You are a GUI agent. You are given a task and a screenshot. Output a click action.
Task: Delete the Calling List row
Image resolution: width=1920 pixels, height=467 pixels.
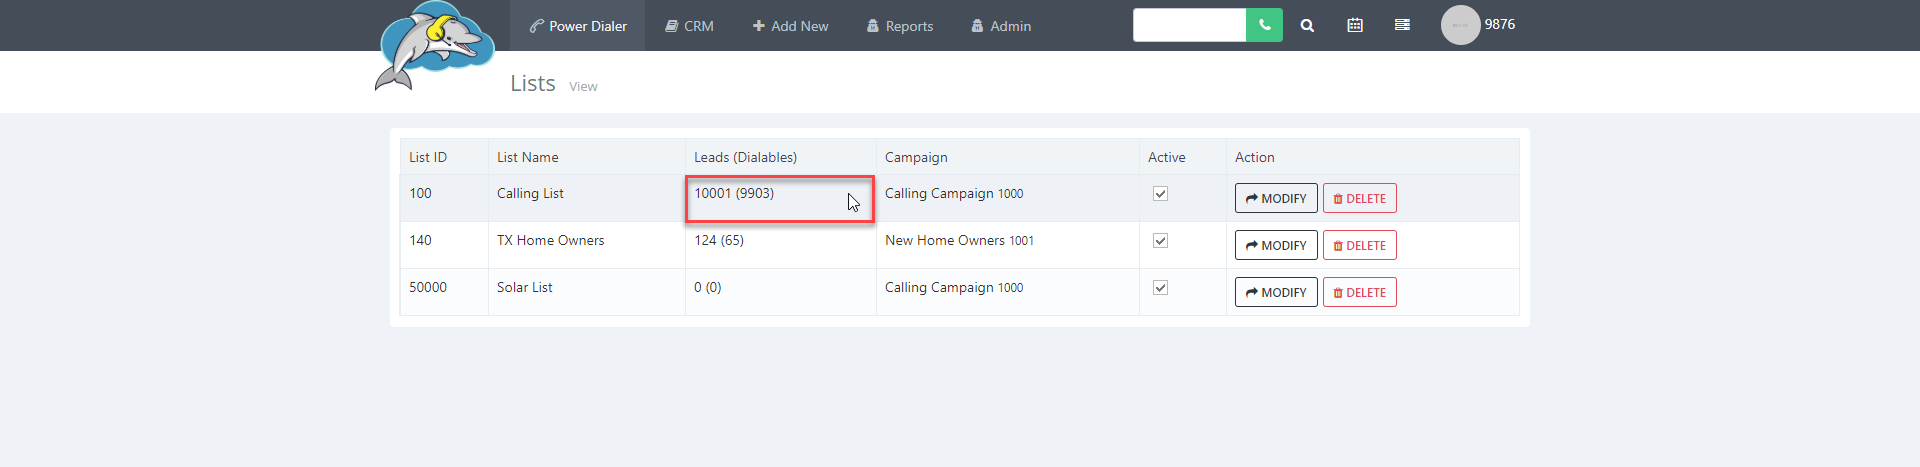pyautogui.click(x=1360, y=198)
